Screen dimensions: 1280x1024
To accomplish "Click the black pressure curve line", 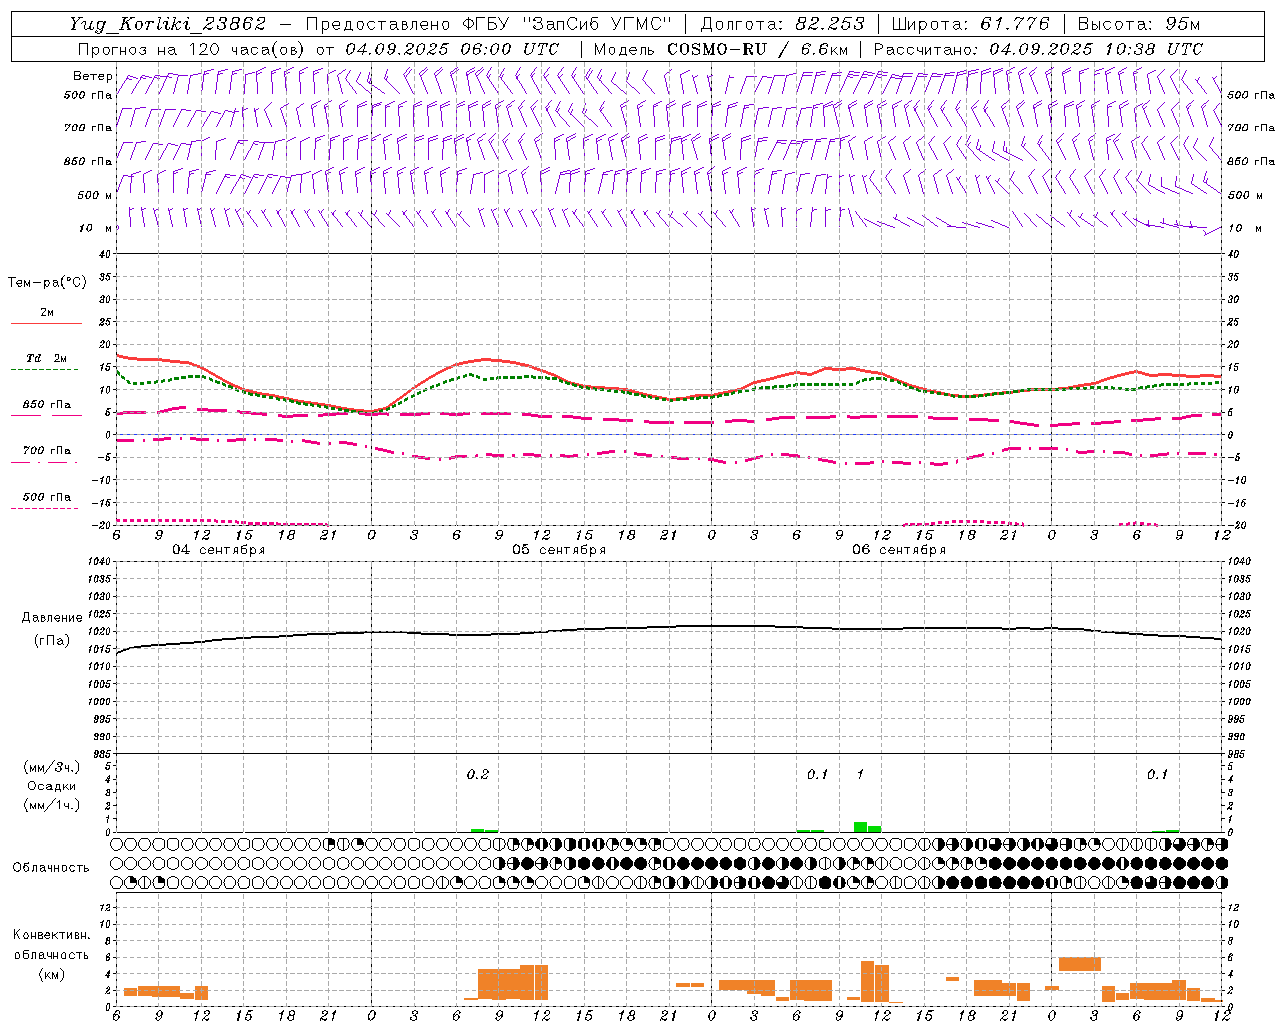I will [668, 627].
